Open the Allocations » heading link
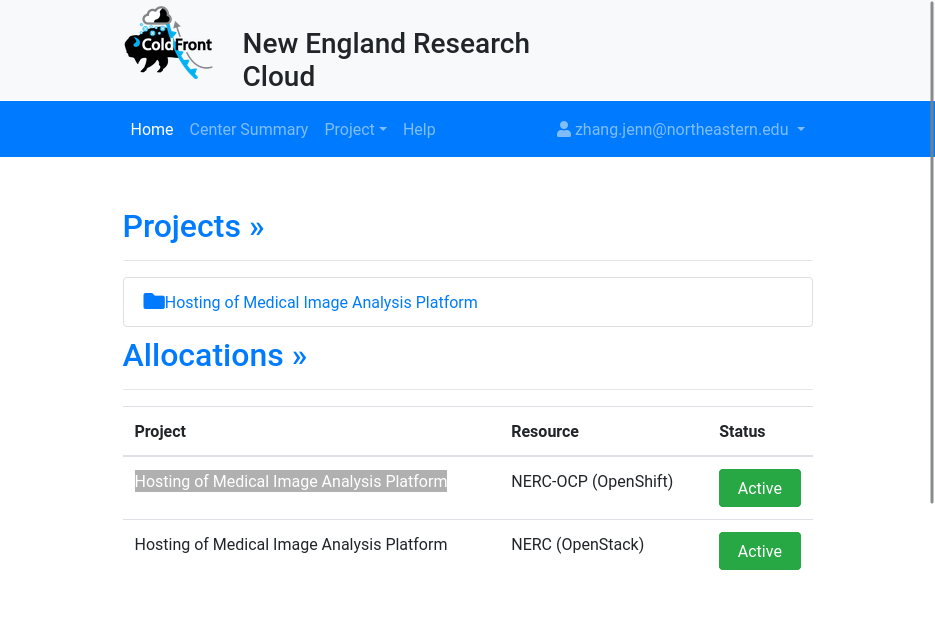 pos(215,355)
